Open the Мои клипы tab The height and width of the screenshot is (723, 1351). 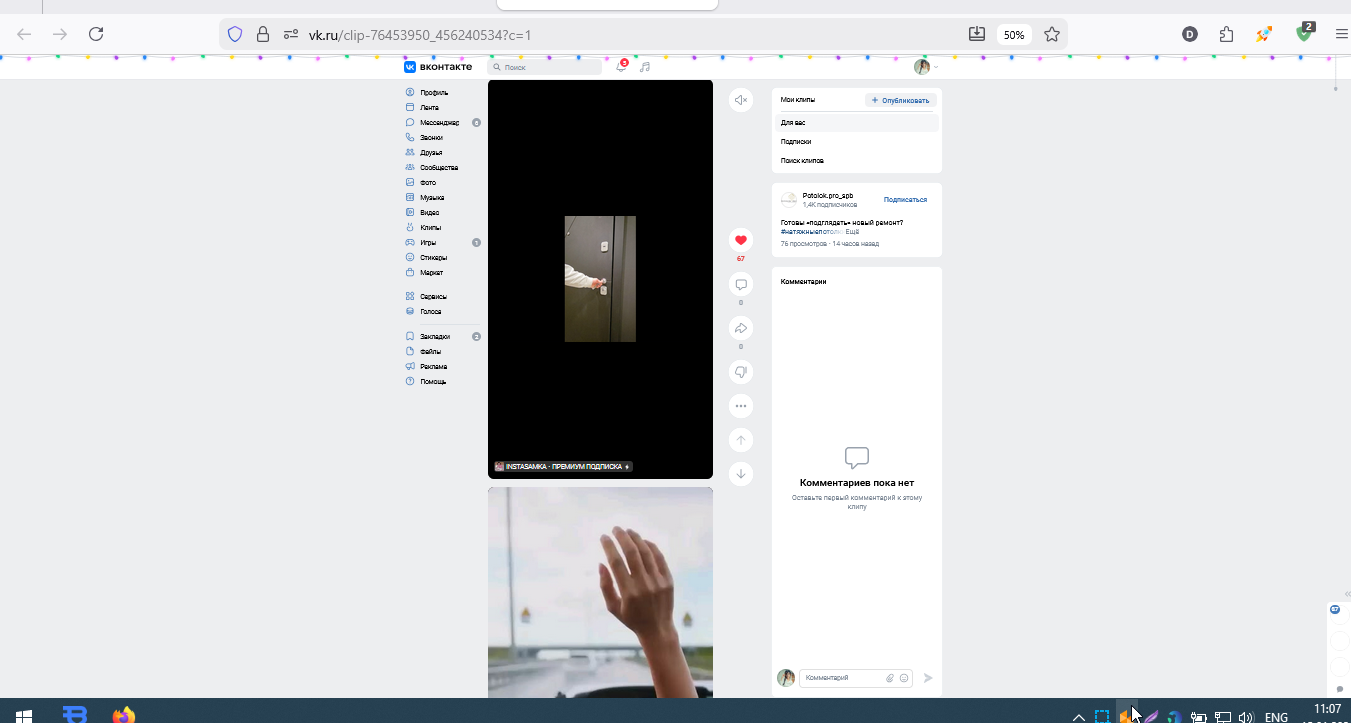pyautogui.click(x=798, y=100)
